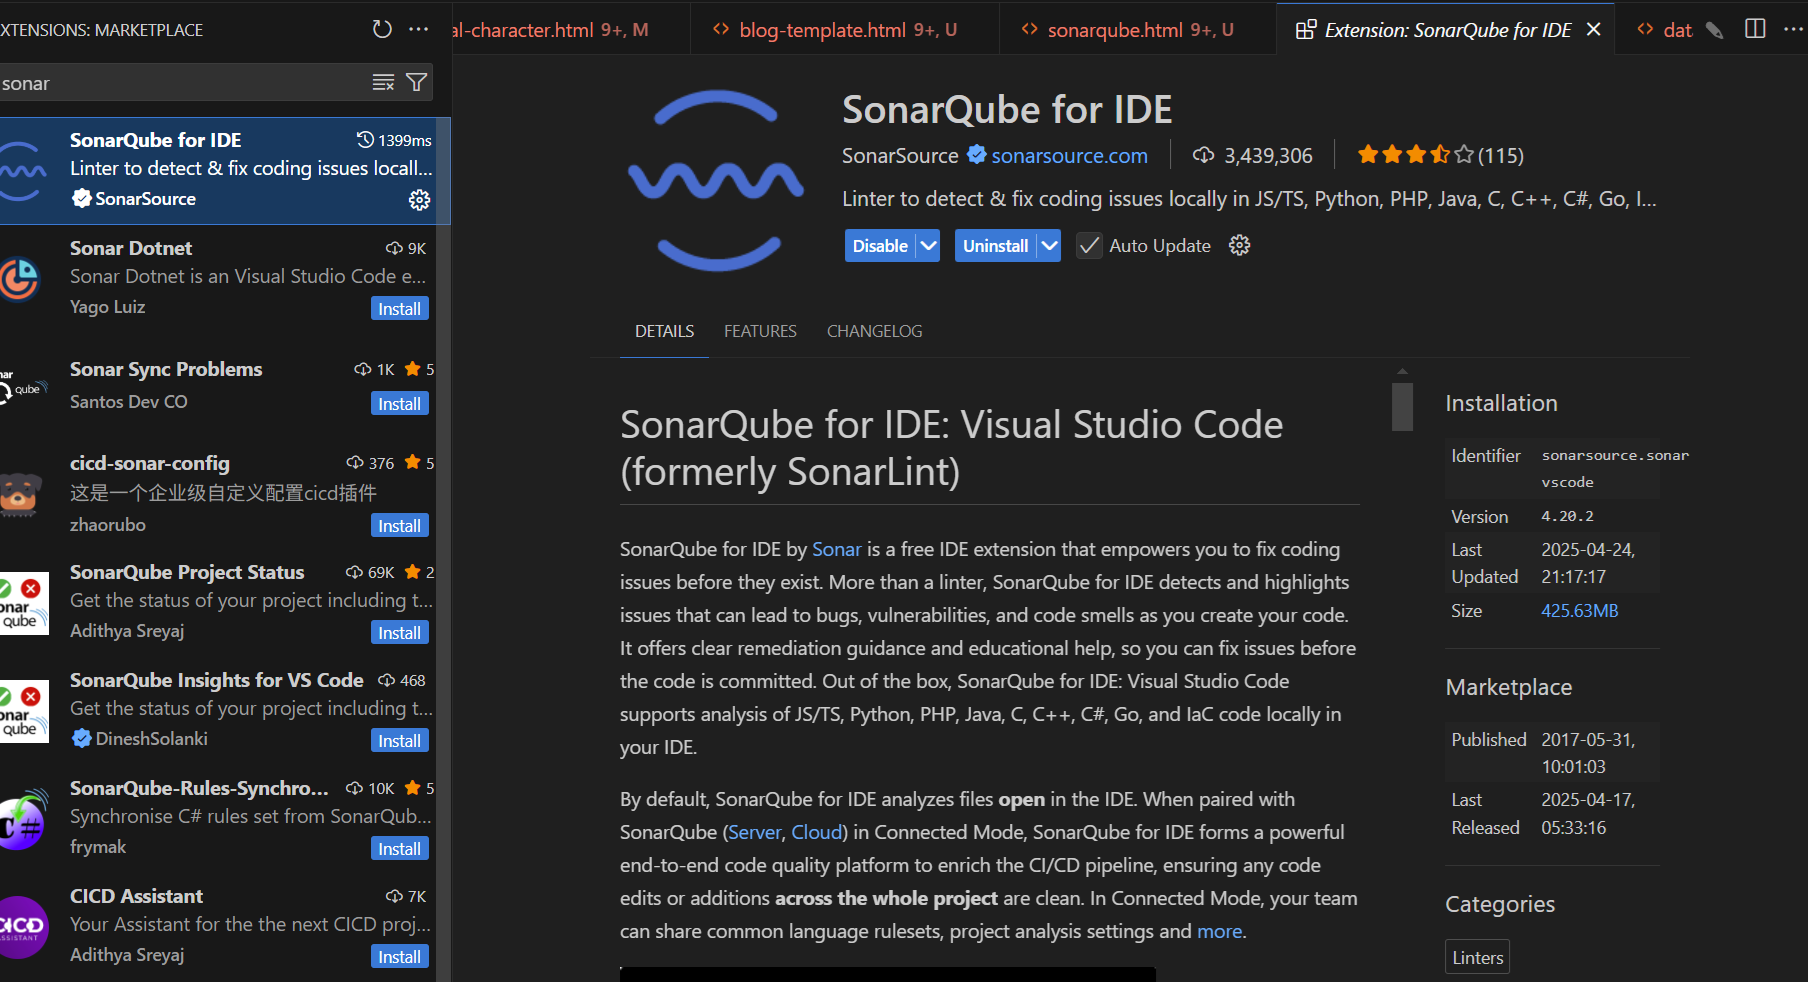Image resolution: width=1808 pixels, height=982 pixels.
Task: Click the details pane scrollbar thumb
Action: pyautogui.click(x=1402, y=407)
